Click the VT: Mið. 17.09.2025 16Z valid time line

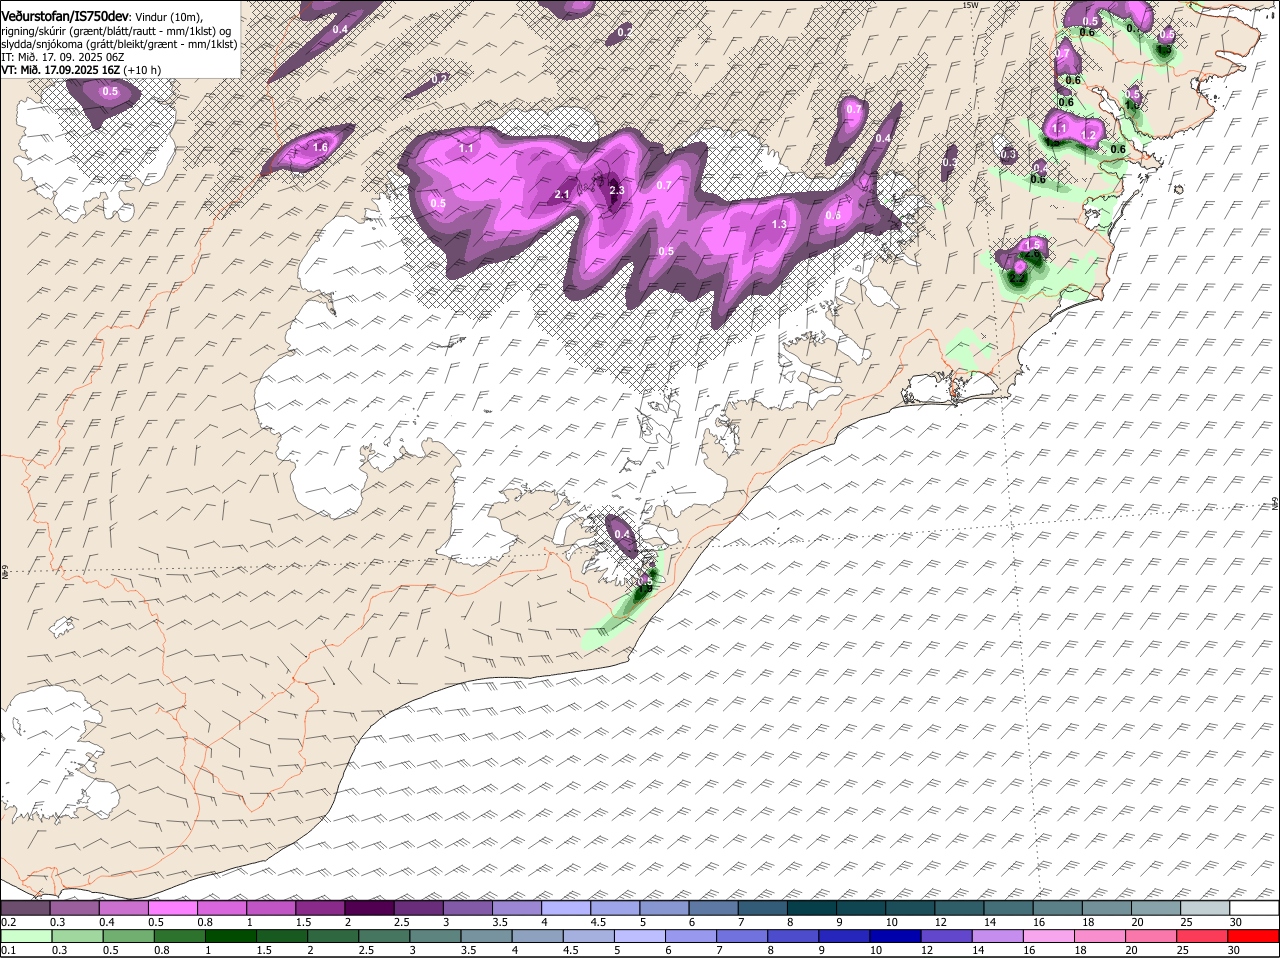pos(81,70)
